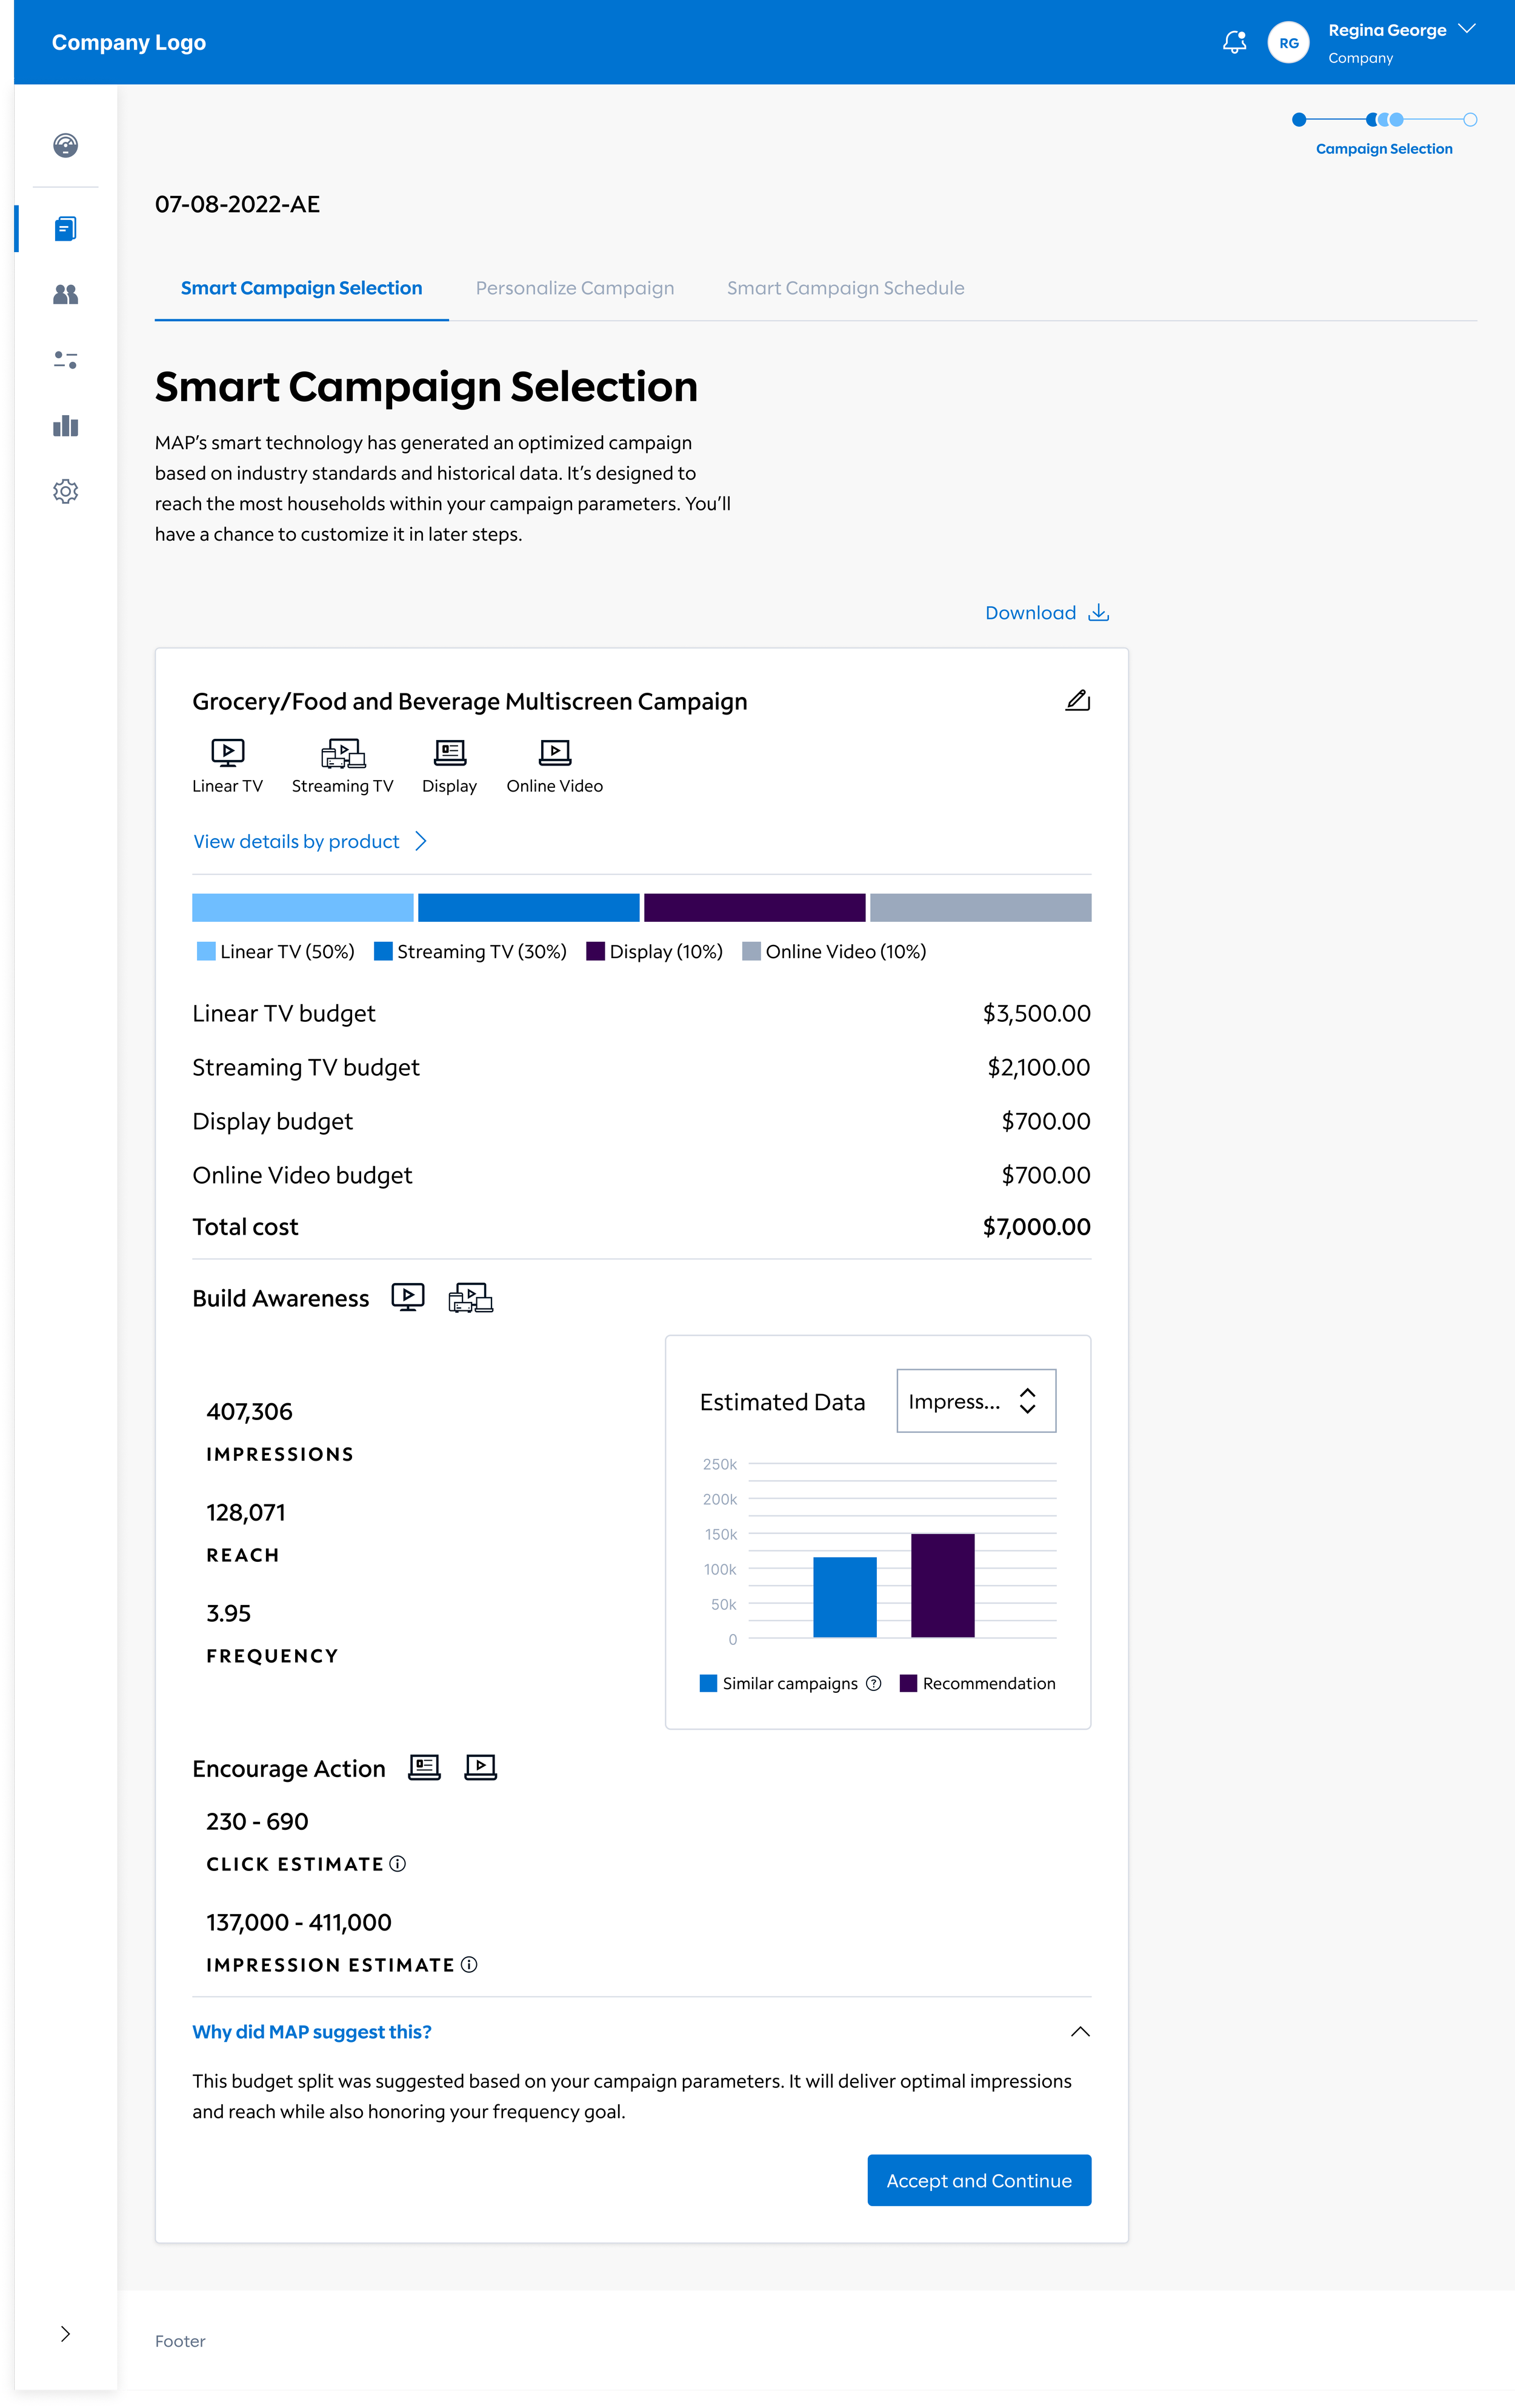This screenshot has width=1515, height=2408.
Task: Click the 3.95 frequency value
Action: tap(228, 1613)
